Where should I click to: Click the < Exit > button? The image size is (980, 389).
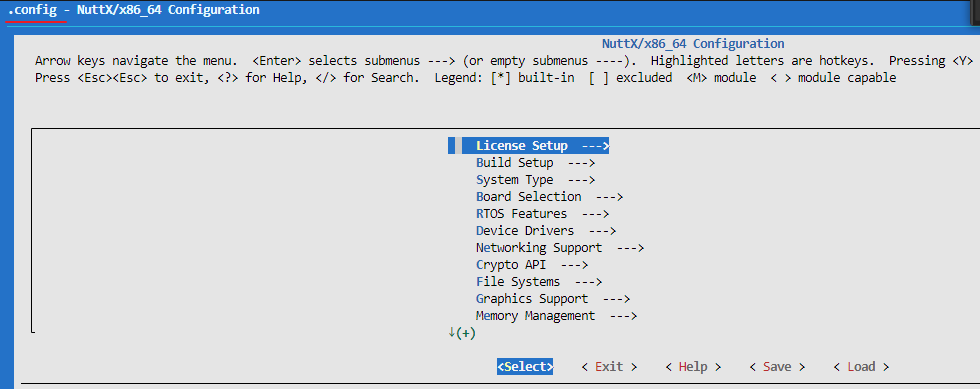coord(609,366)
